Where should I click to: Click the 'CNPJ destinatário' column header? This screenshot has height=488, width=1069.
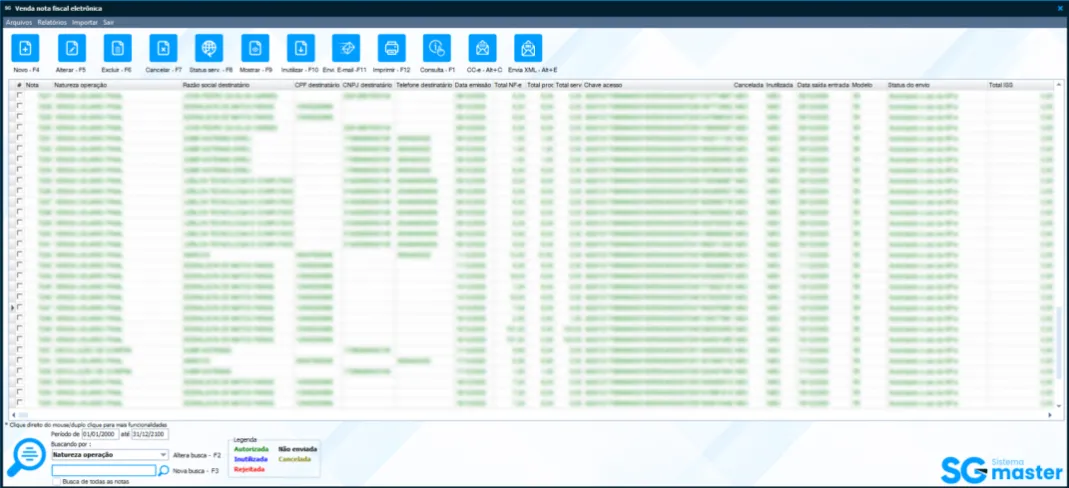pos(367,85)
